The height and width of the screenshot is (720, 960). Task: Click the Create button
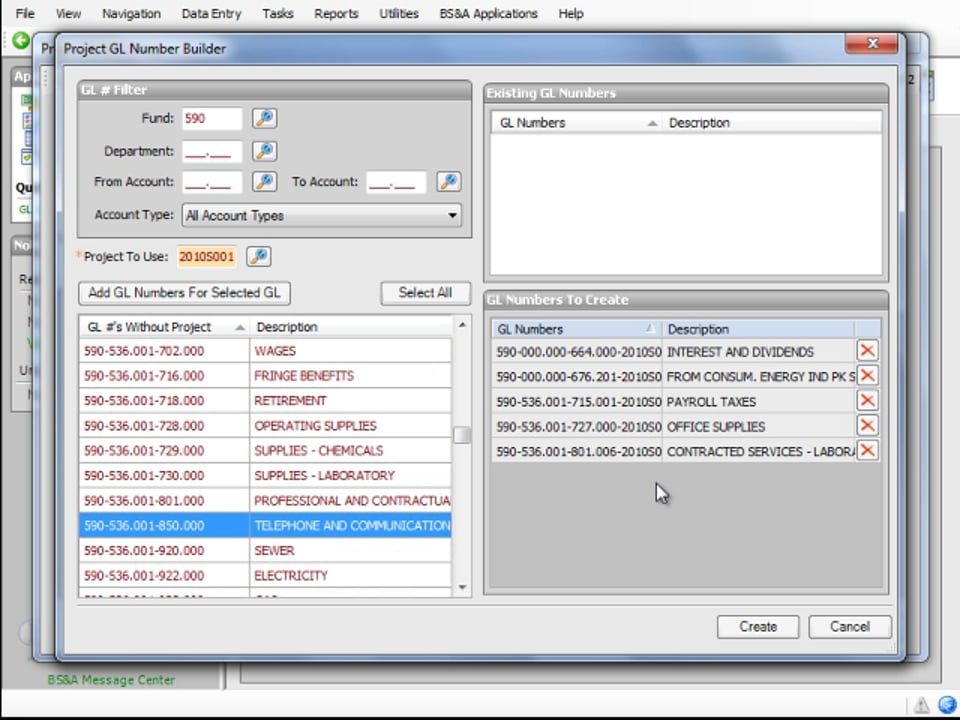click(x=758, y=627)
